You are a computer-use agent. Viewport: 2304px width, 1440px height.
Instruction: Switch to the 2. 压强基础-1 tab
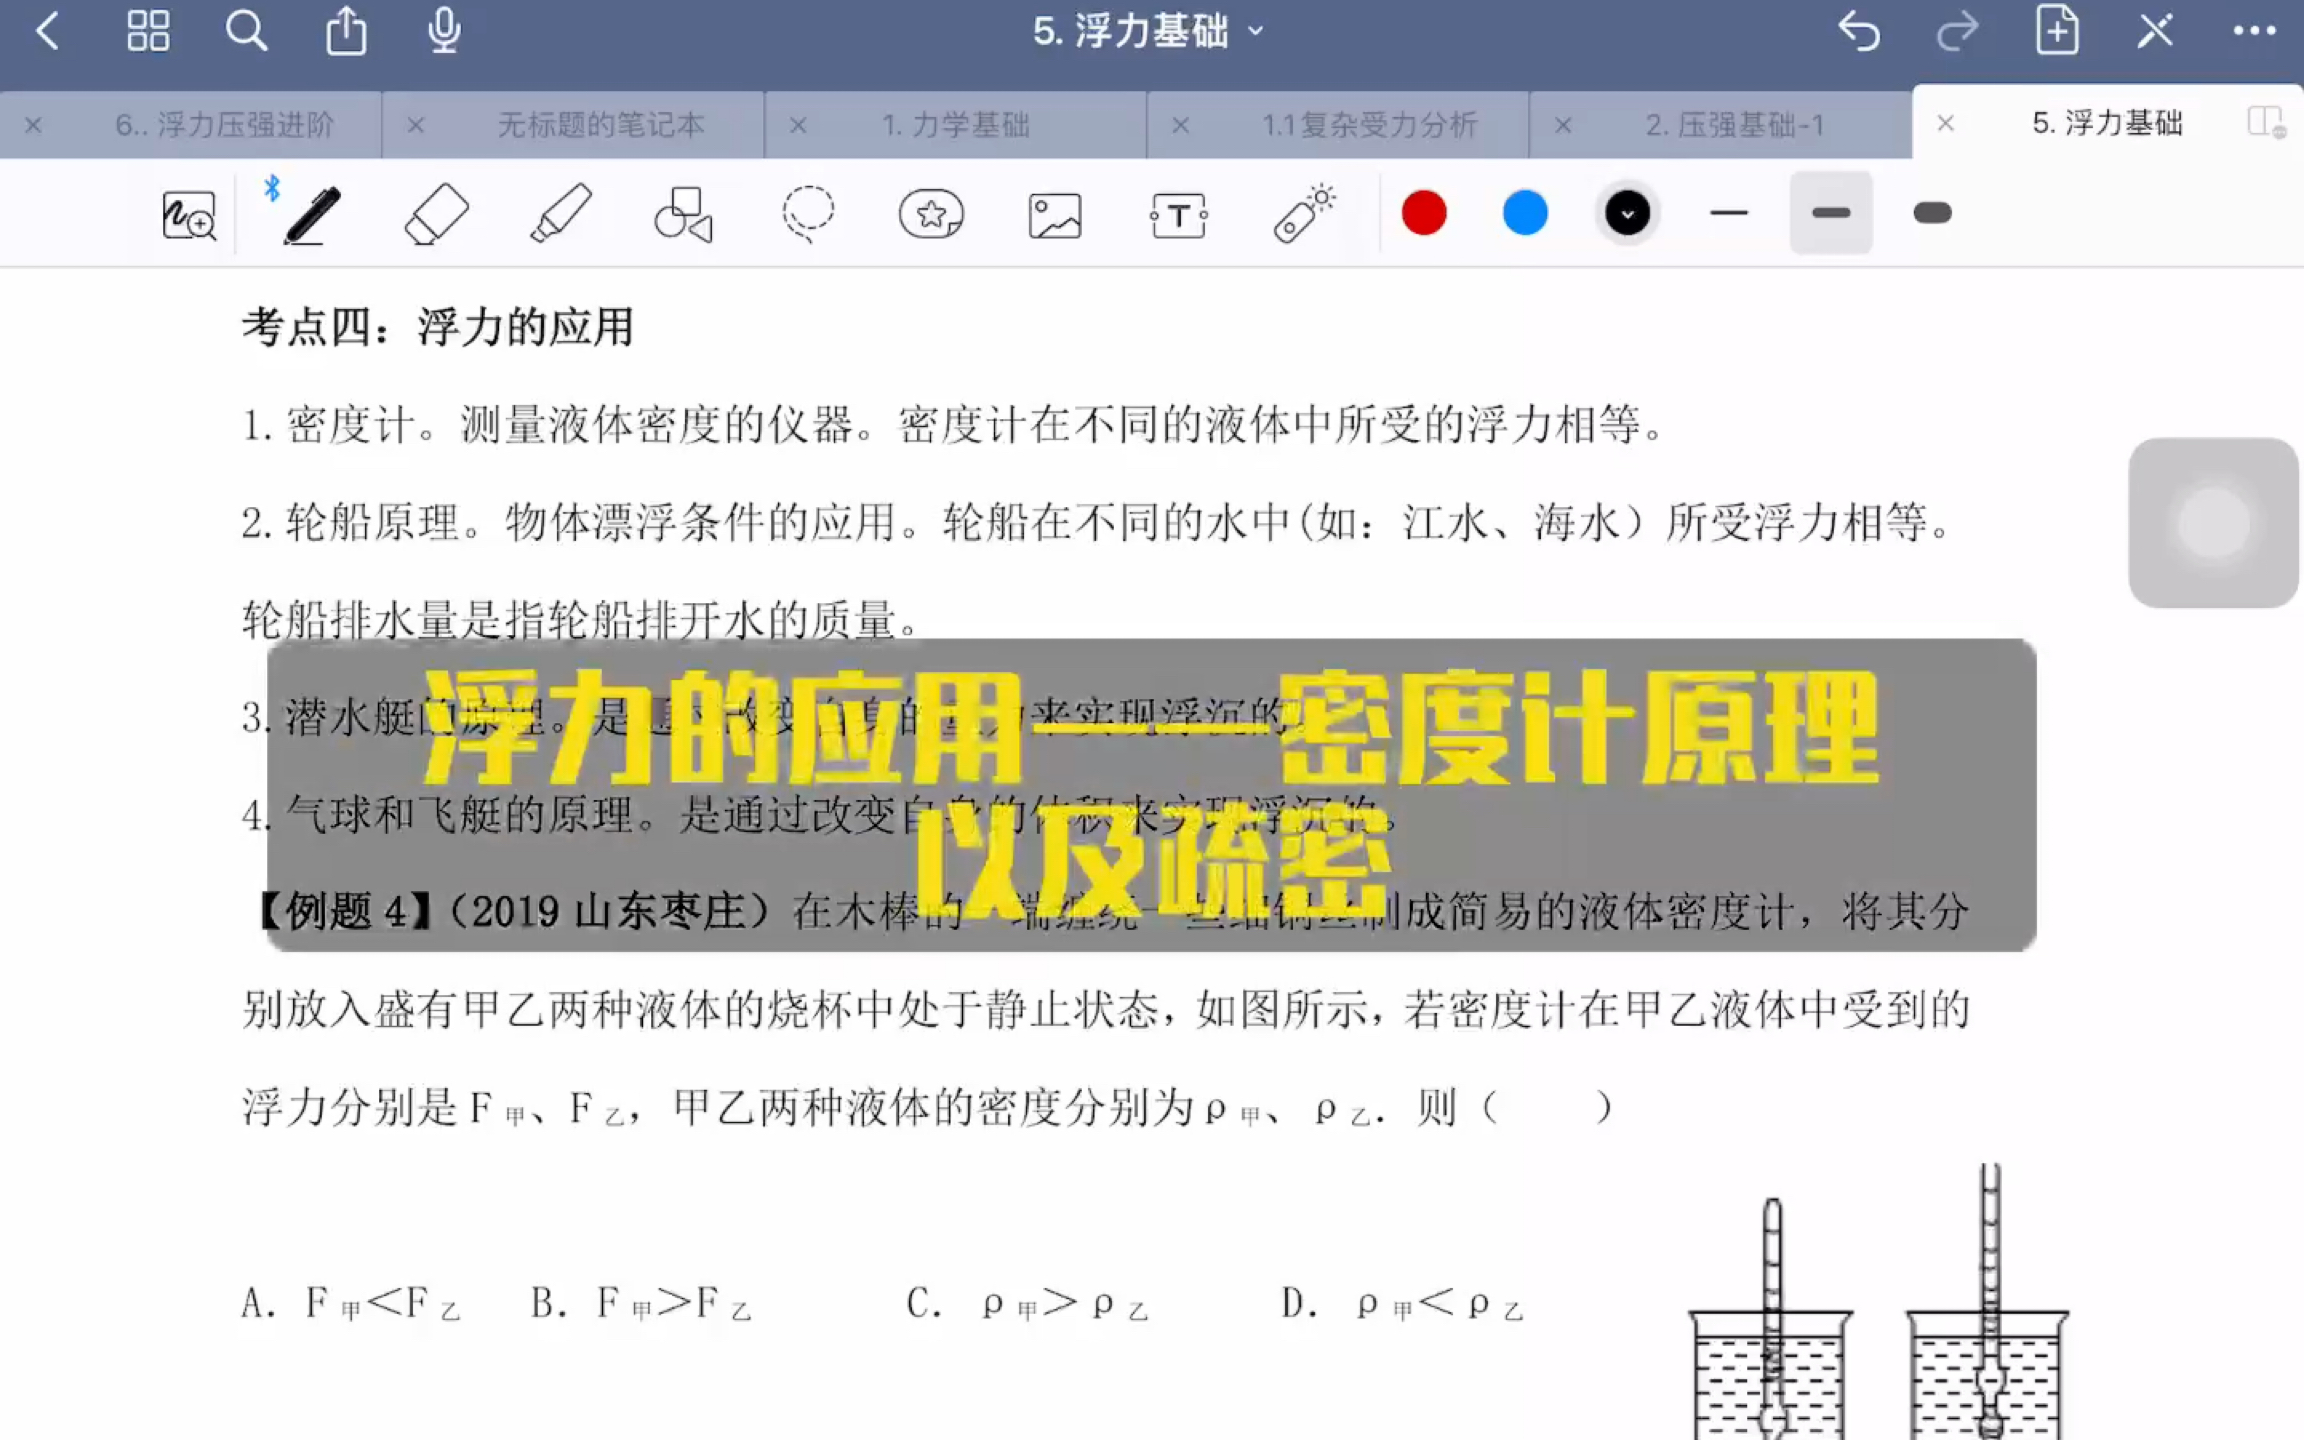point(1735,124)
